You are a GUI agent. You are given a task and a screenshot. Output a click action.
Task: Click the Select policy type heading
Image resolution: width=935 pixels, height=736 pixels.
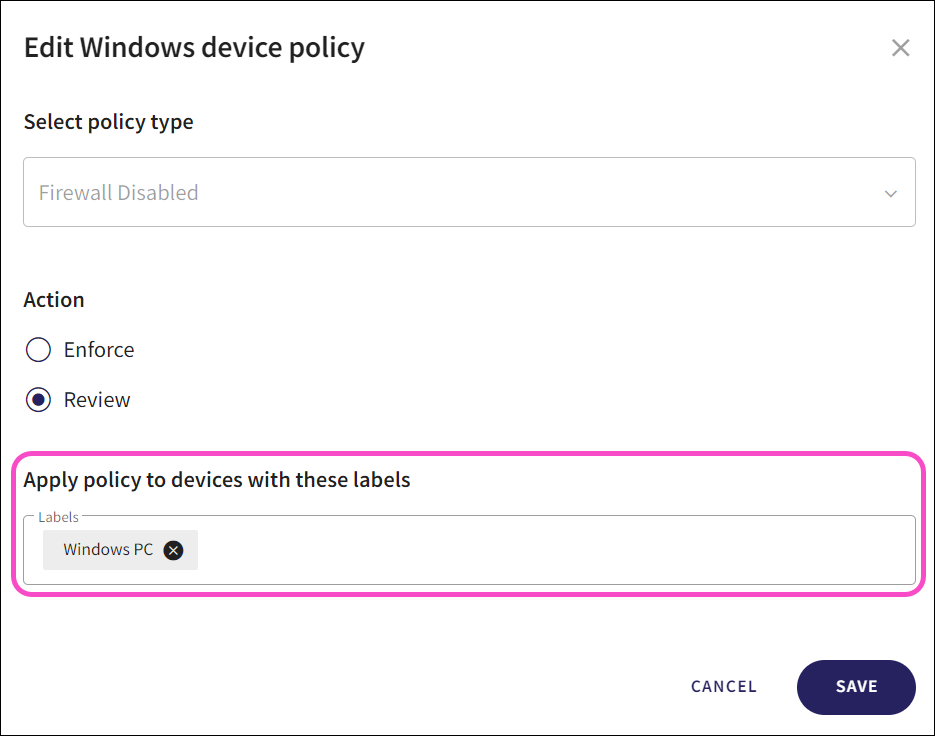108,122
